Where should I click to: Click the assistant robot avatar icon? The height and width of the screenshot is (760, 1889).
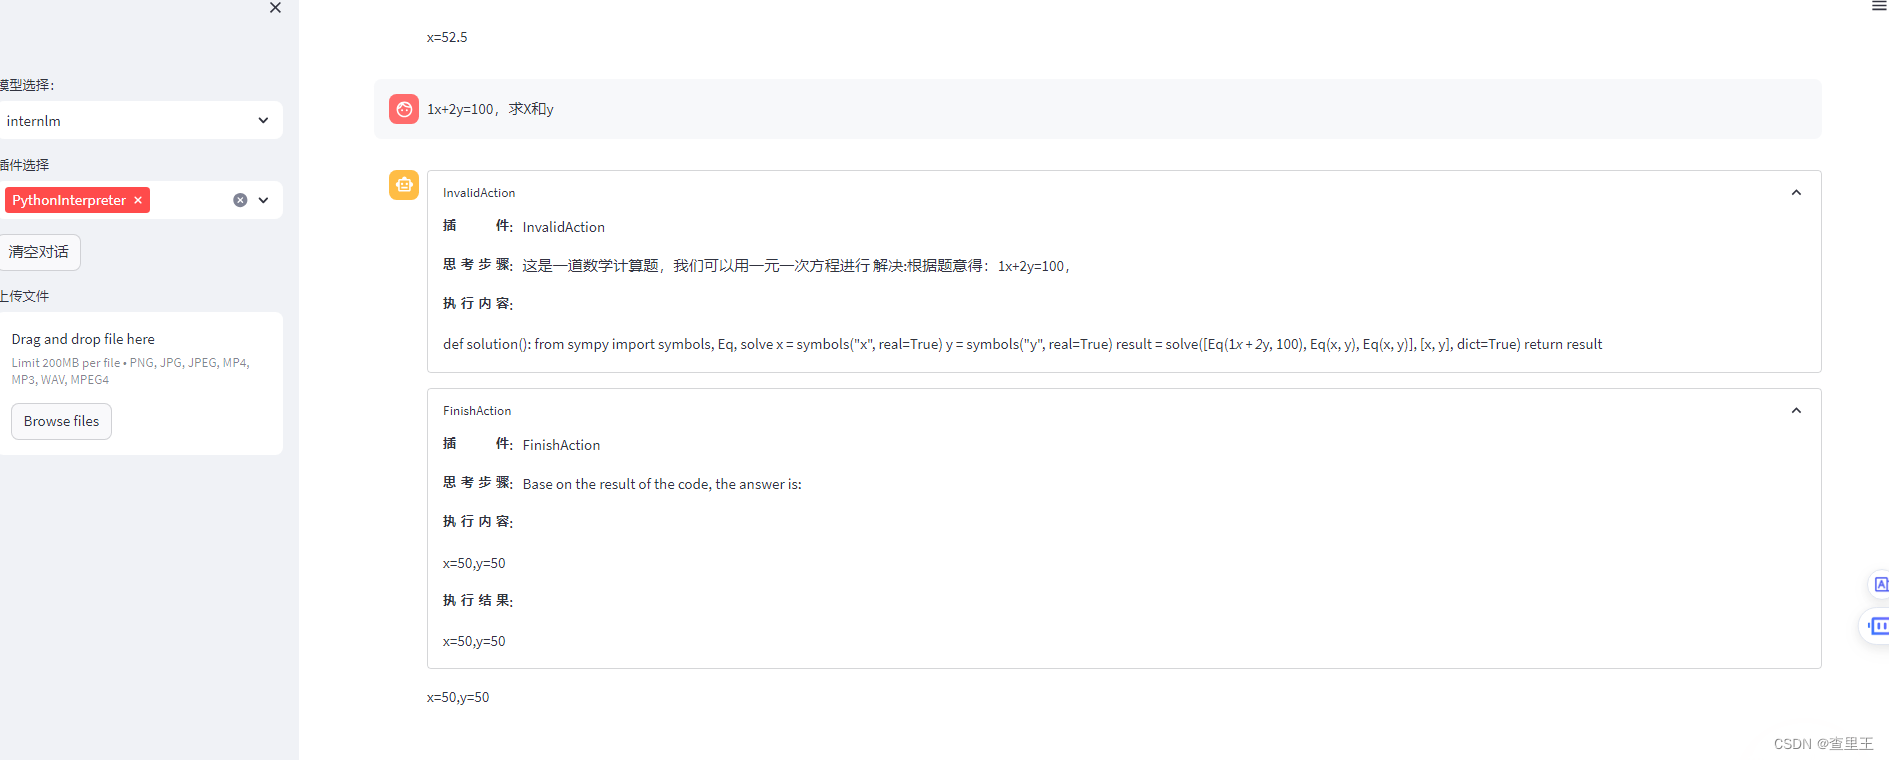point(404,185)
